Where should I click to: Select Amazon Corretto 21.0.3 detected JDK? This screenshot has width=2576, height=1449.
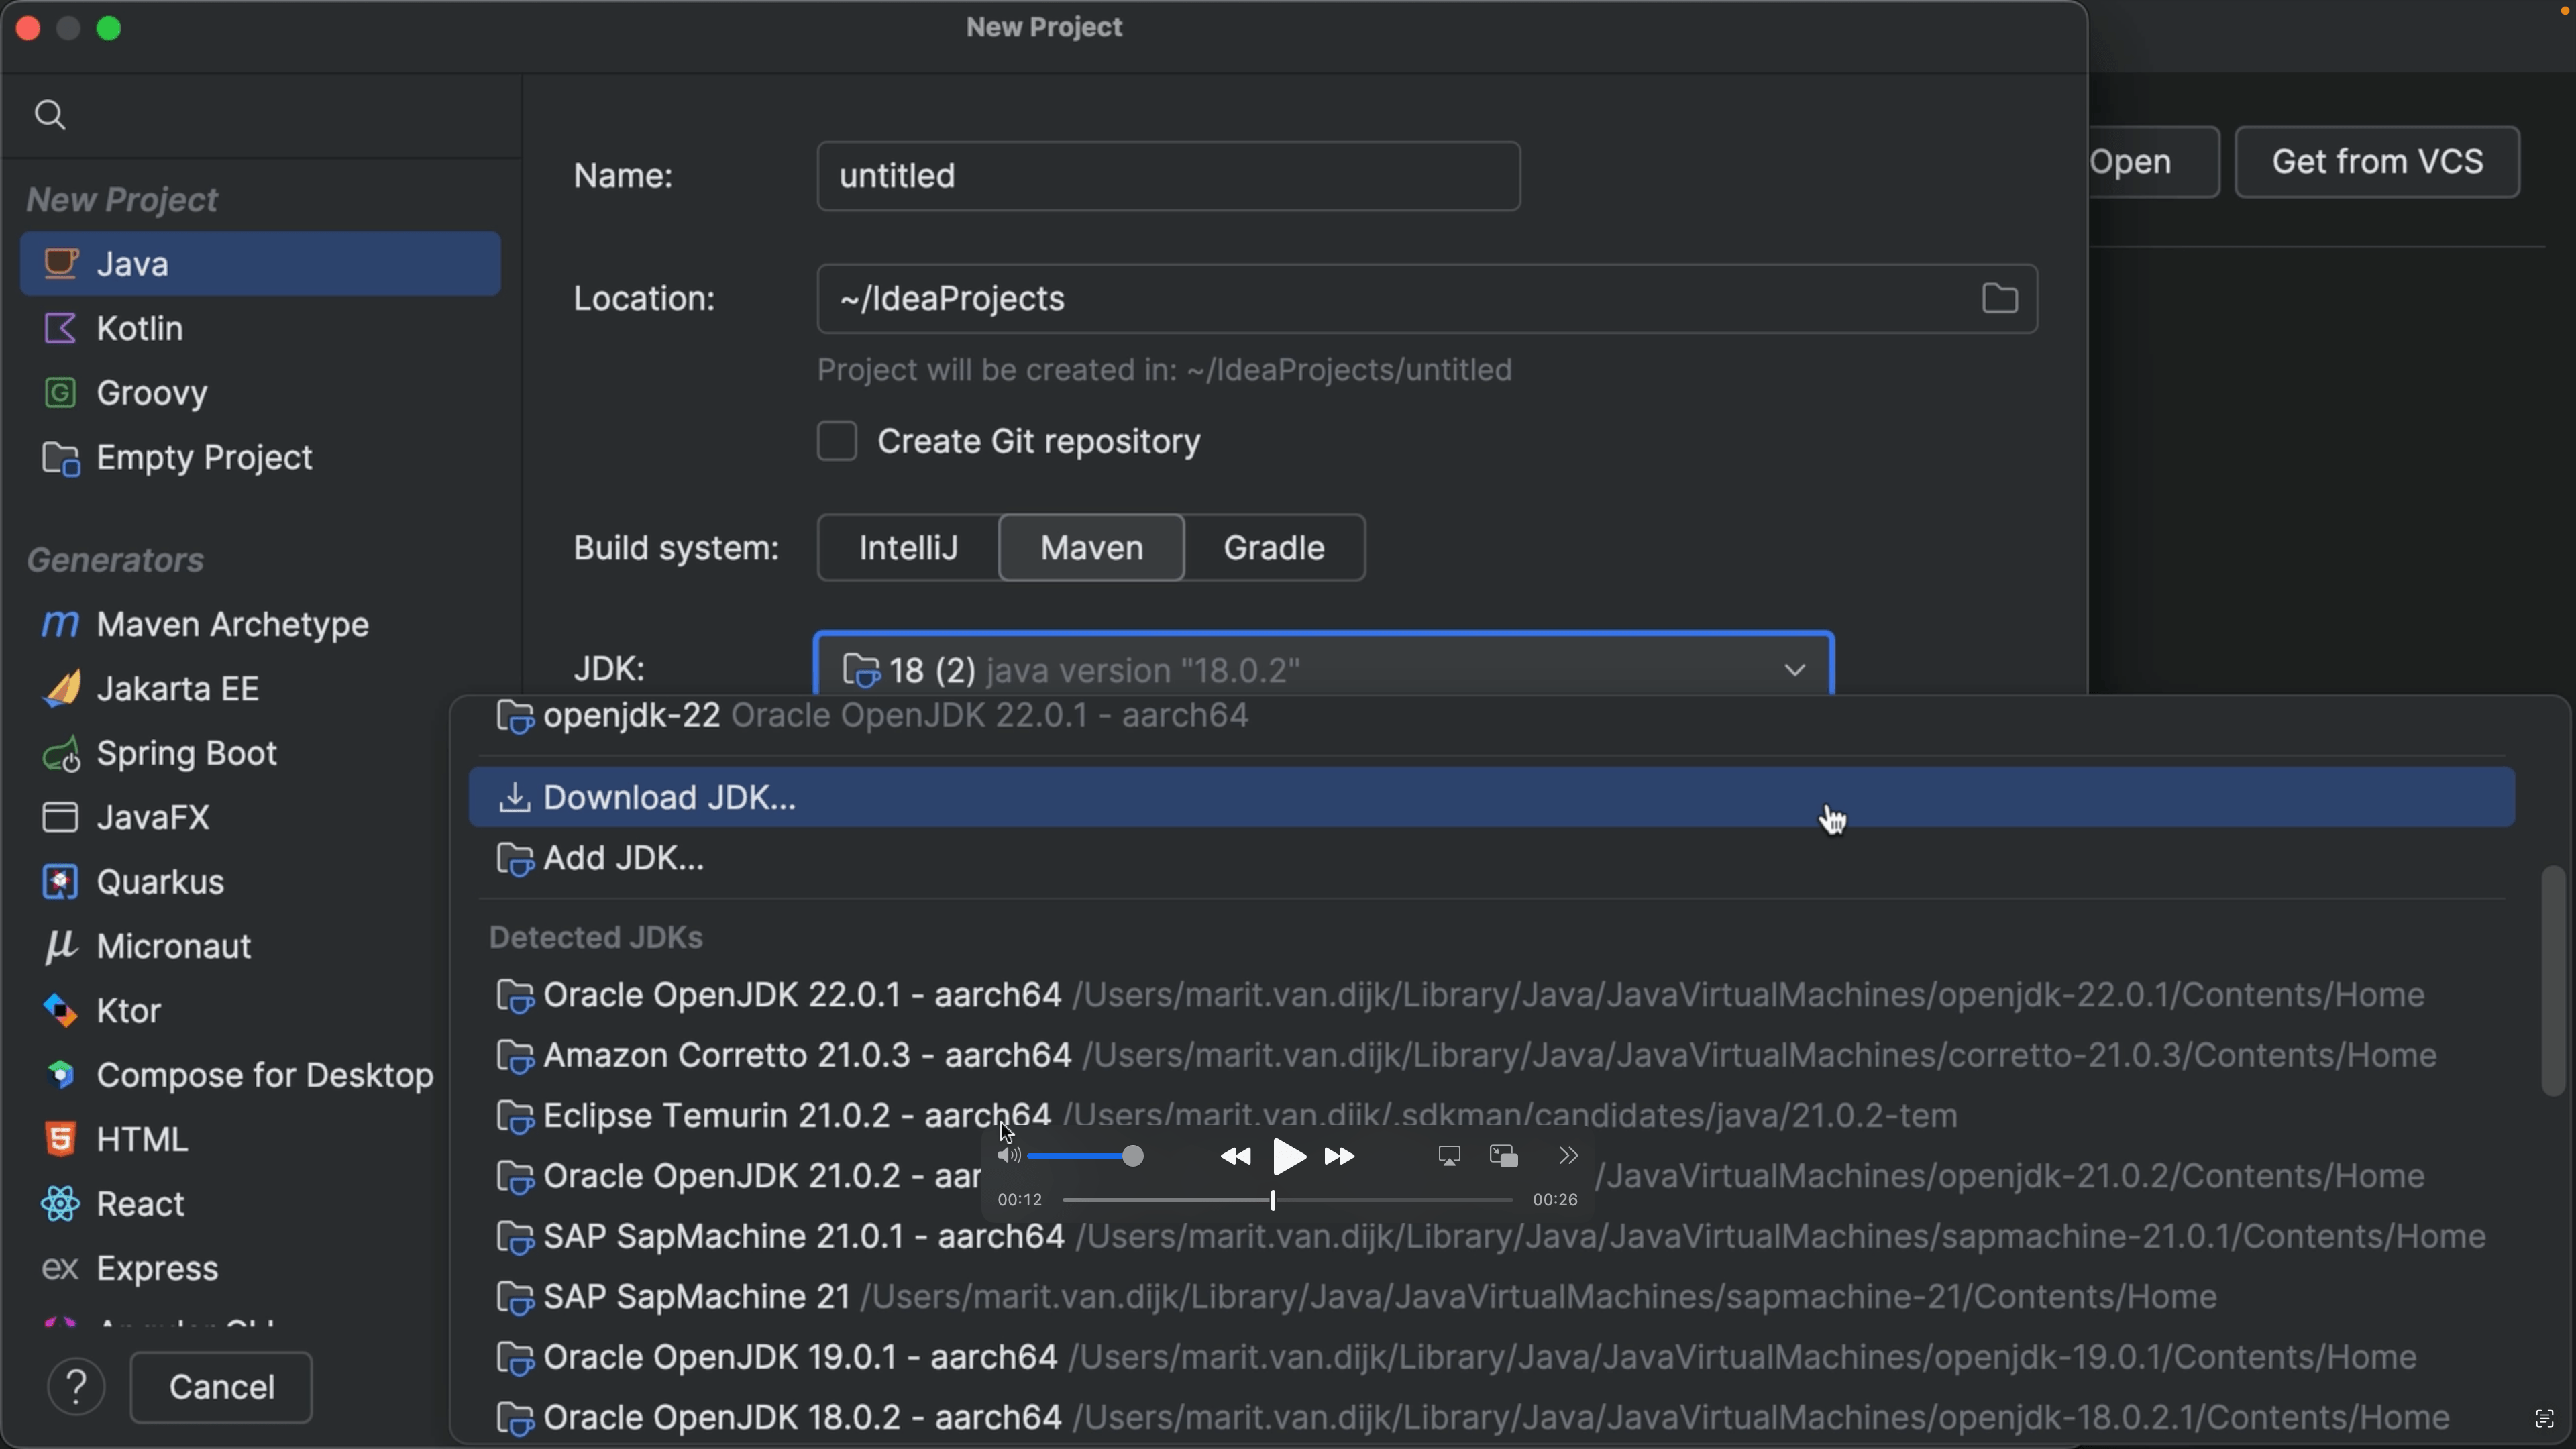(1491, 1055)
